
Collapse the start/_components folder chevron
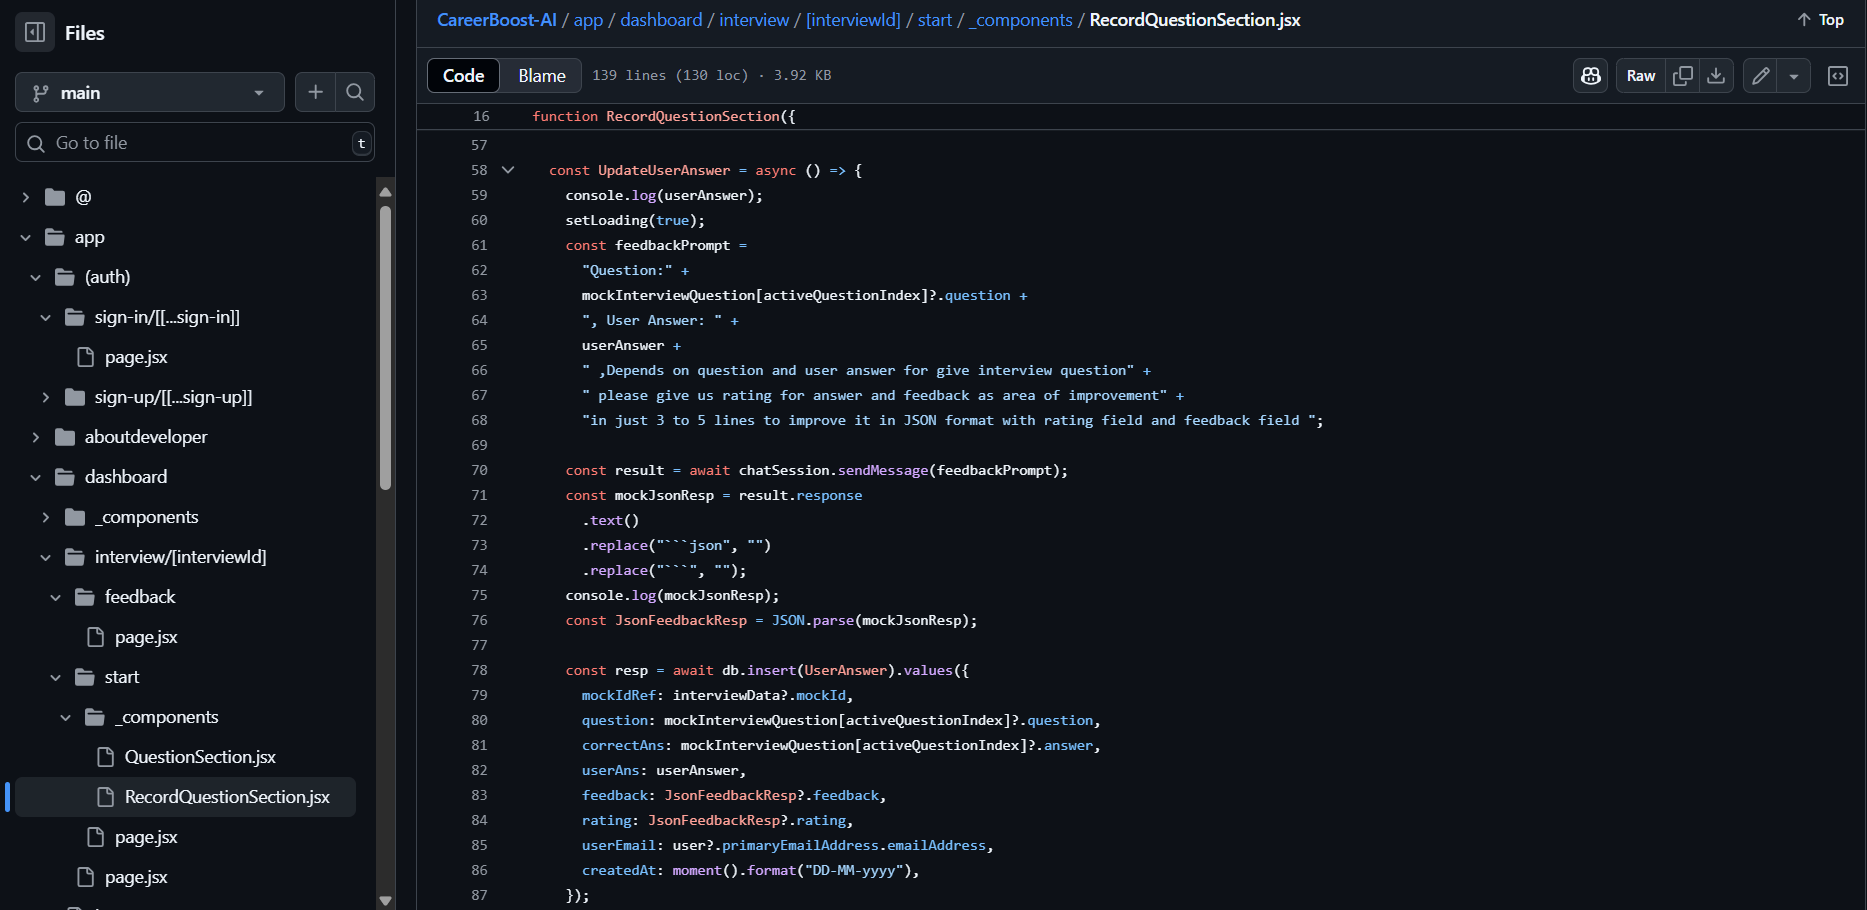[x=66, y=717]
